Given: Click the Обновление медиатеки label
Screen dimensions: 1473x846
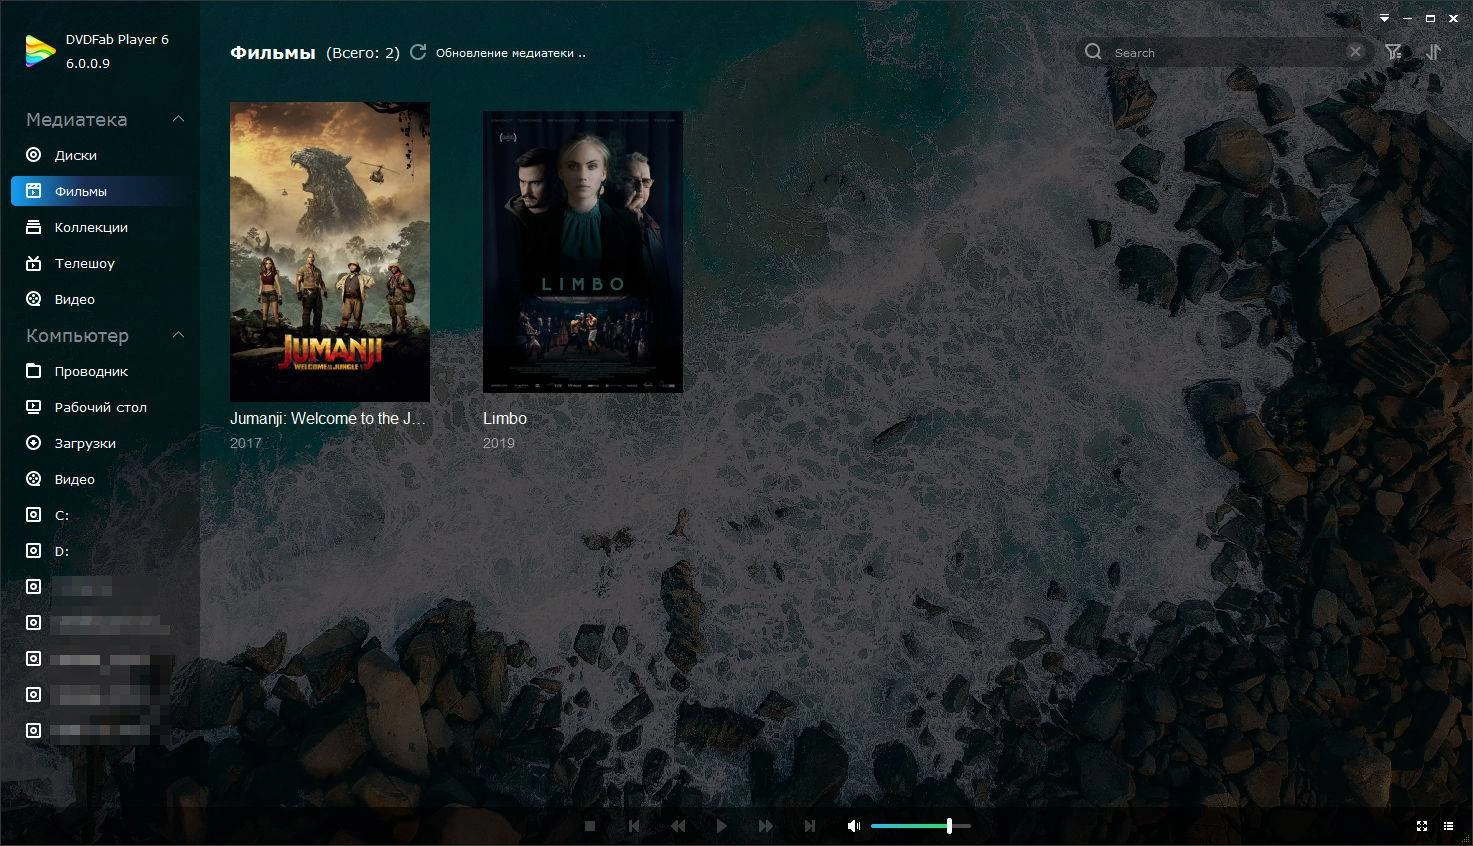Looking at the screenshot, I should click(x=511, y=53).
